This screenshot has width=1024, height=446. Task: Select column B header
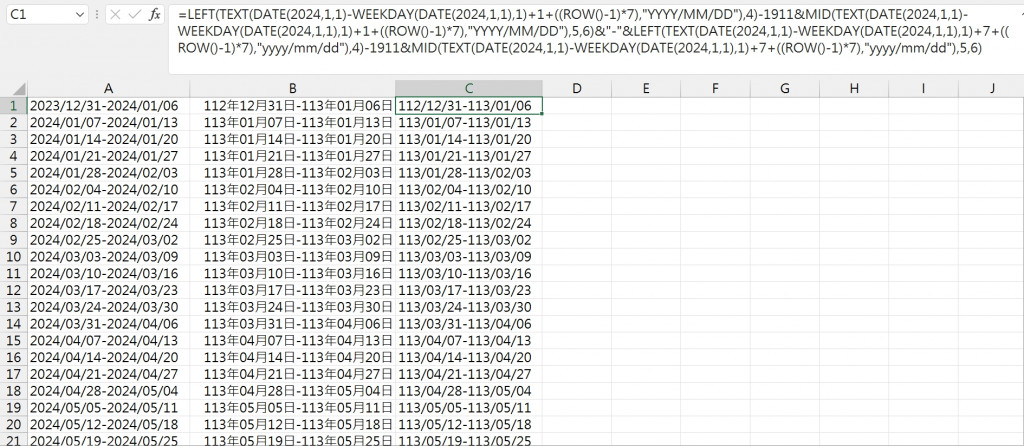[293, 89]
